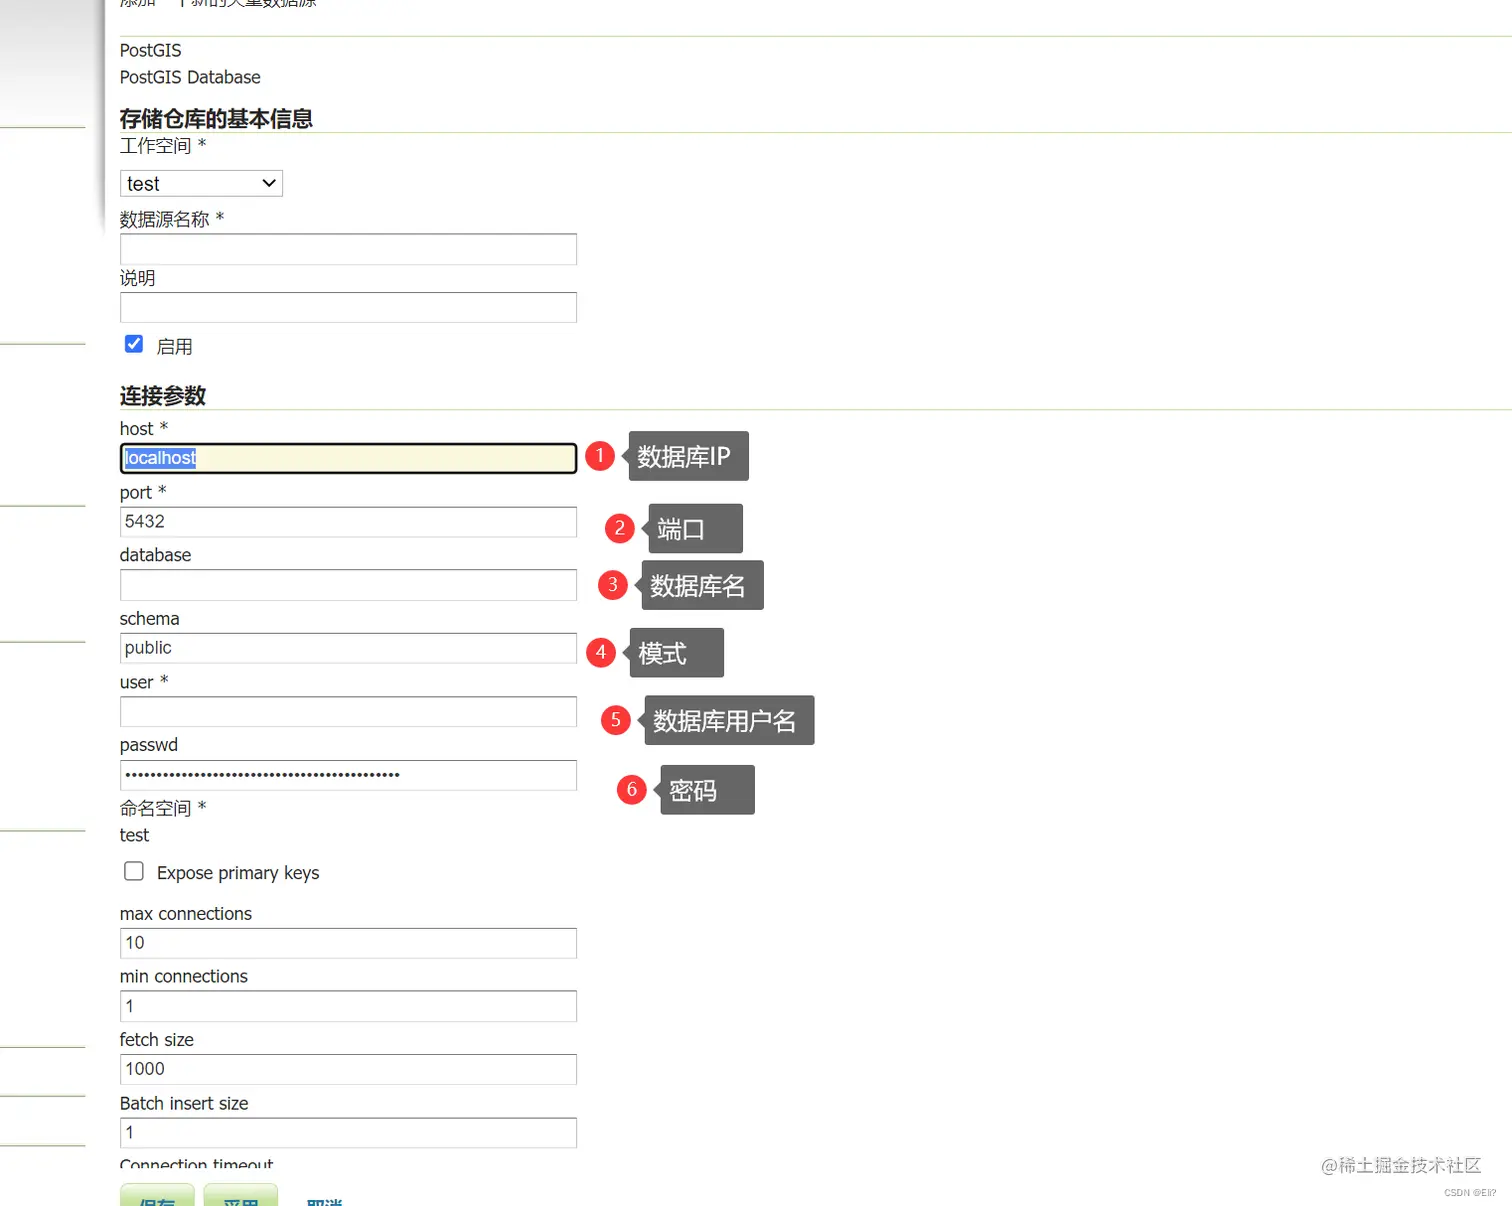The image size is (1512, 1206).
Task: Click the schema field showing public
Action: tap(347, 647)
